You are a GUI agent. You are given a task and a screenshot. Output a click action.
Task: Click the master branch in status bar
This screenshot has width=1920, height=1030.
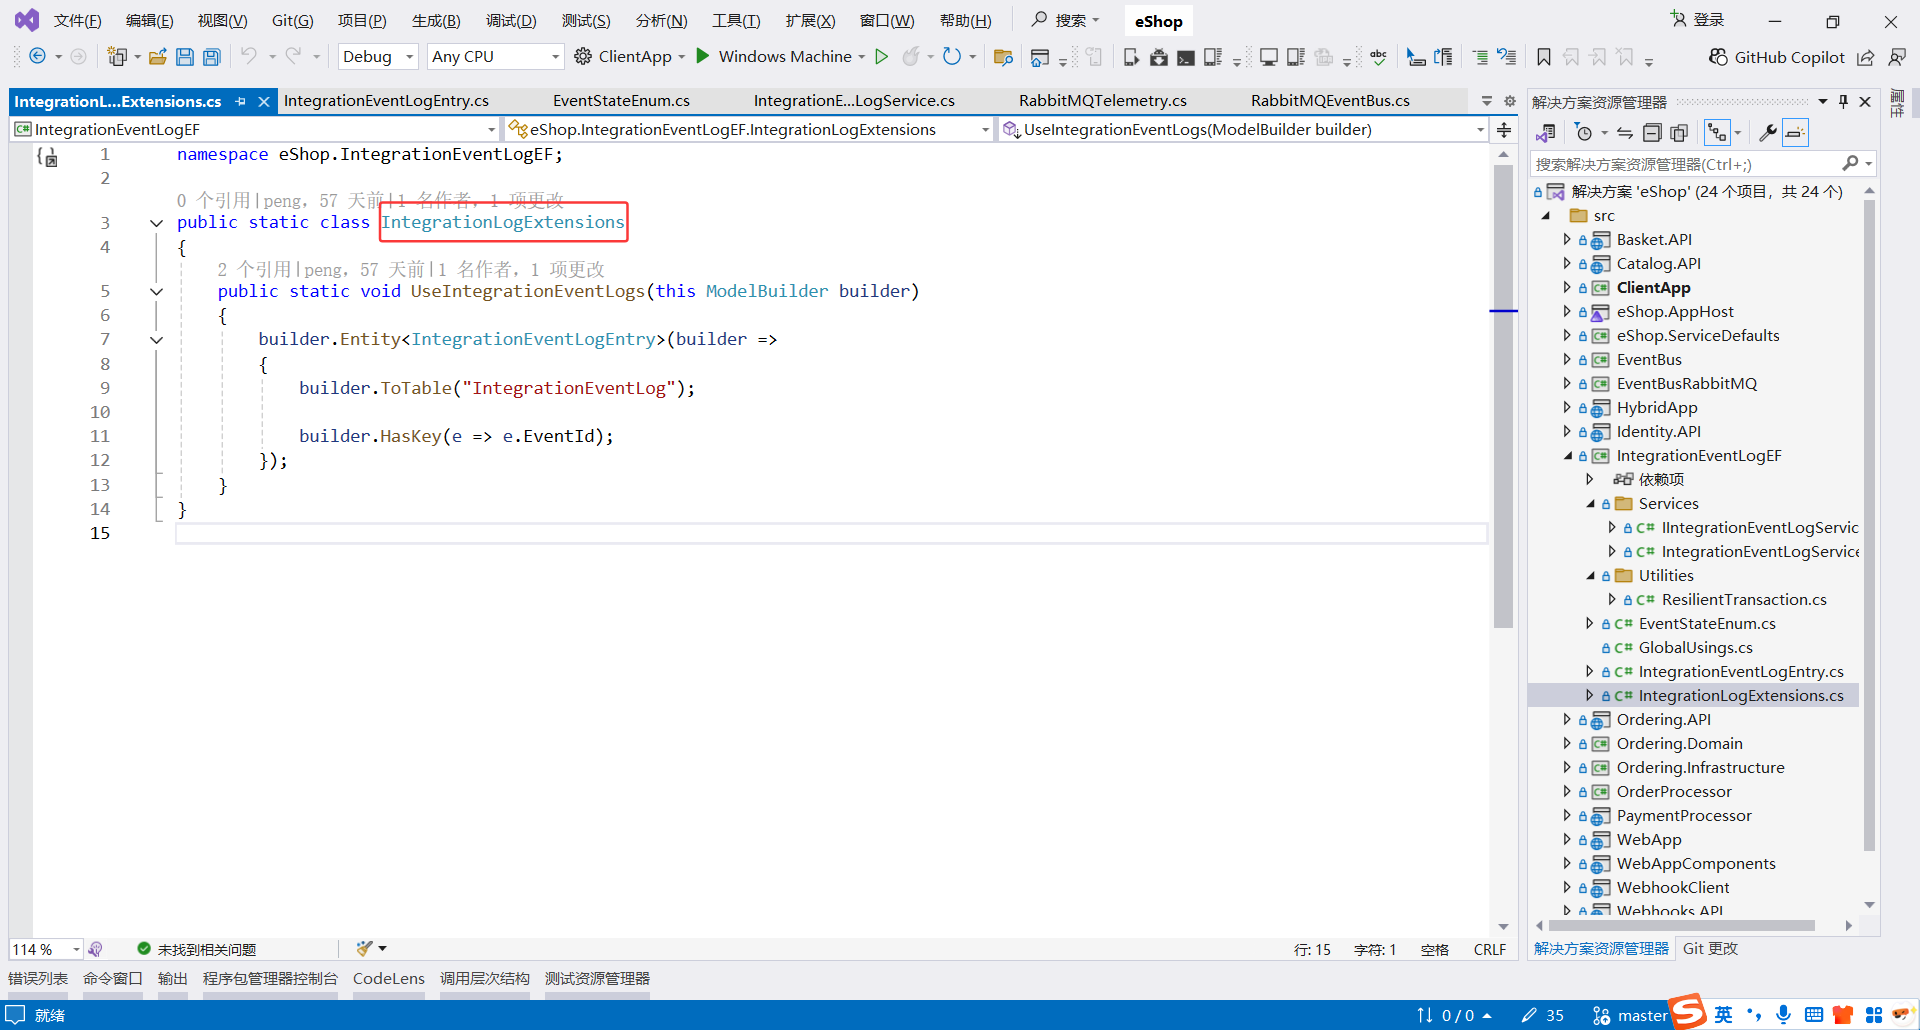(1630, 1016)
